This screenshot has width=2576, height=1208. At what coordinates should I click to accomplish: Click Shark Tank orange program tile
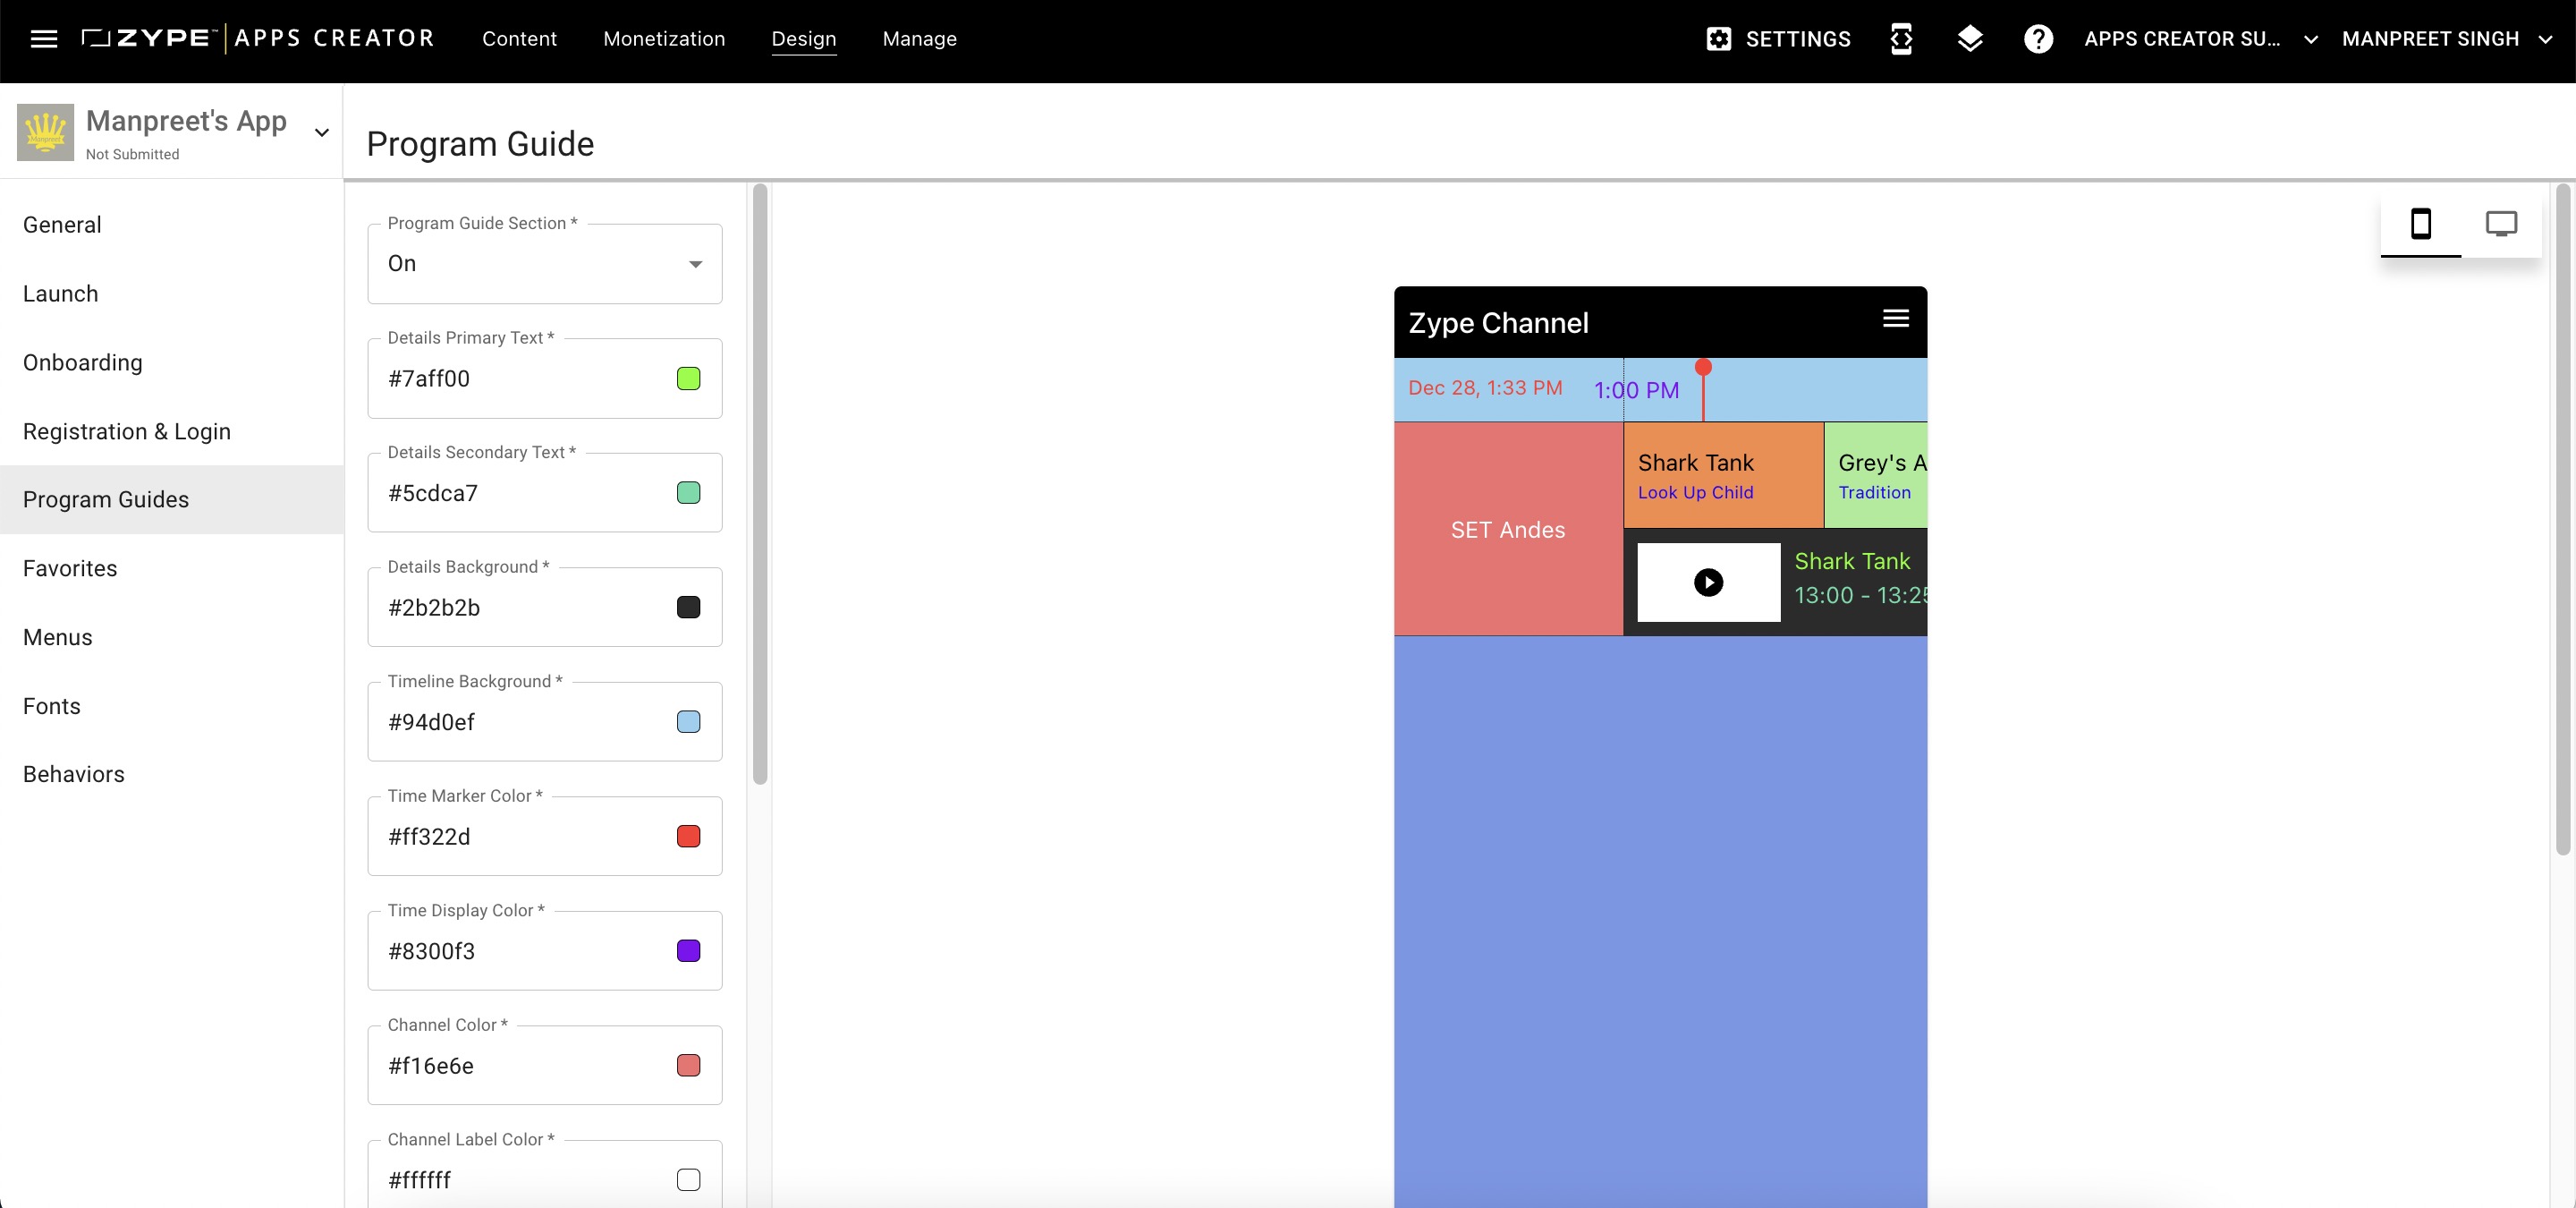pos(1723,475)
